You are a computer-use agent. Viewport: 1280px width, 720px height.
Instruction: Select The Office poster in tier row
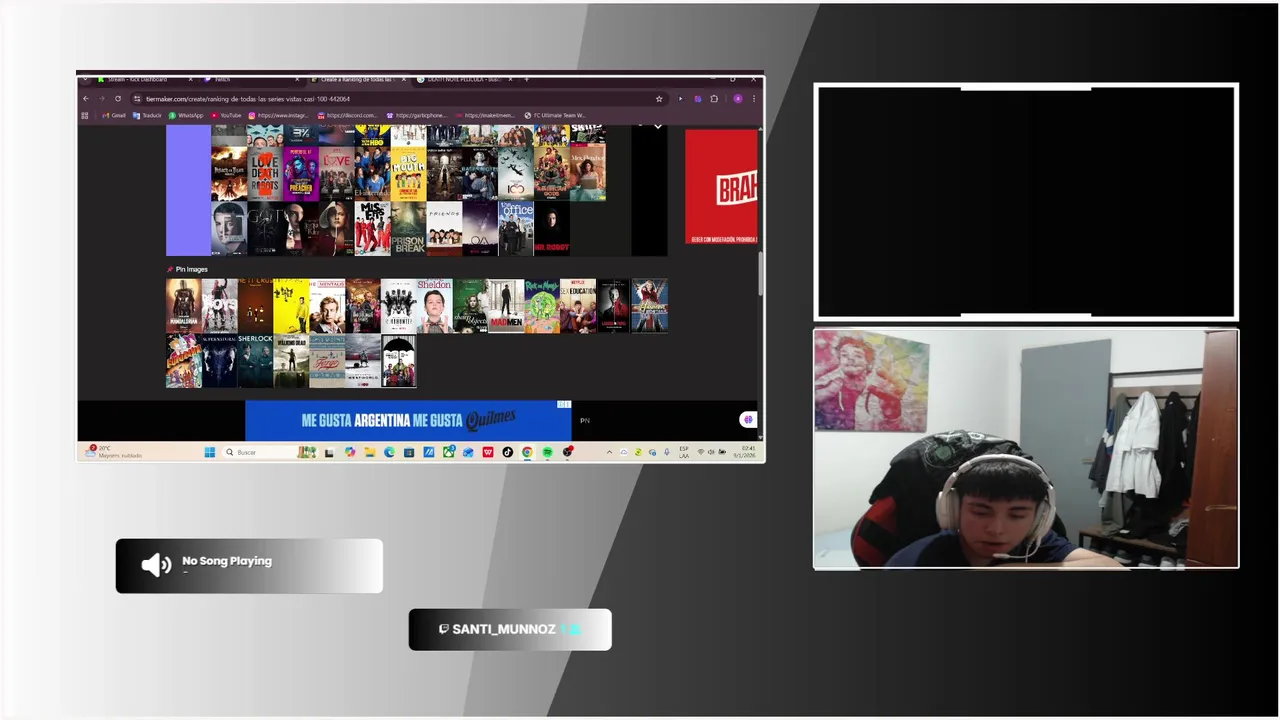click(516, 228)
